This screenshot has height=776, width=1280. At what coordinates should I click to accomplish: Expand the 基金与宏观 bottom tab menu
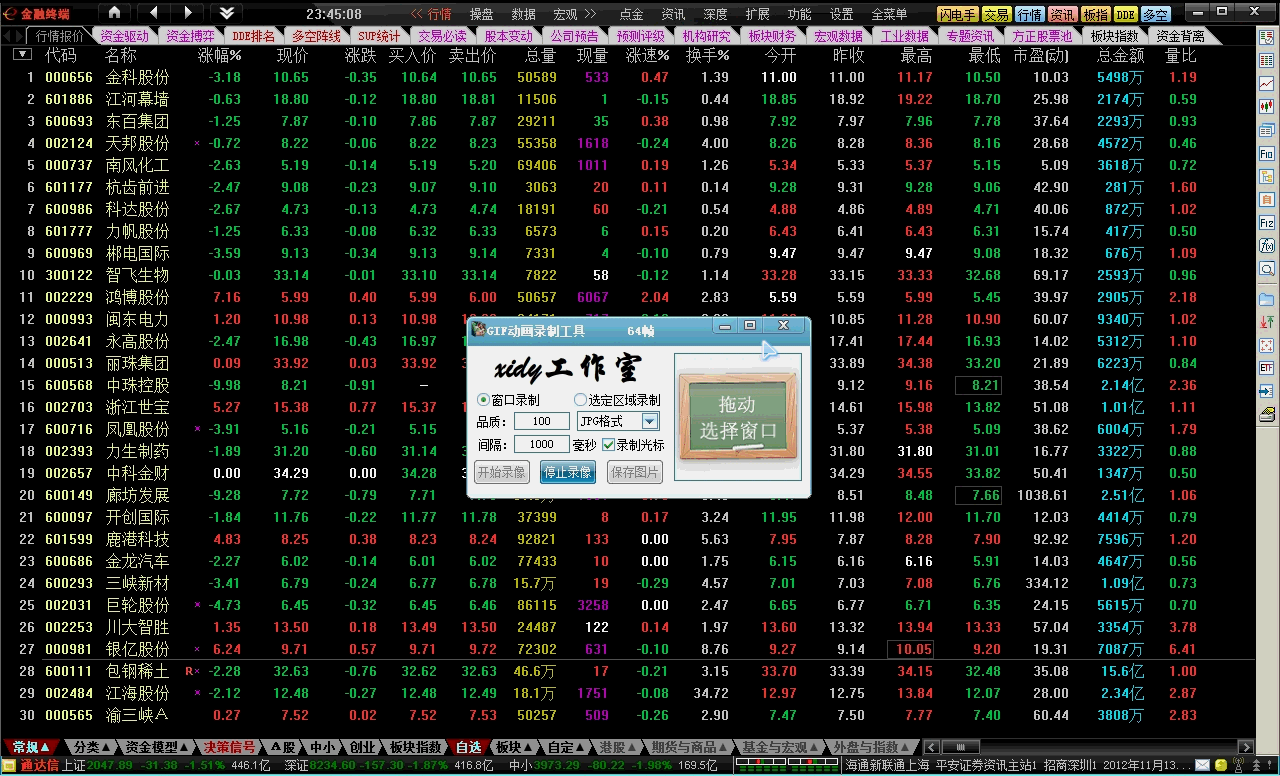tap(815, 747)
